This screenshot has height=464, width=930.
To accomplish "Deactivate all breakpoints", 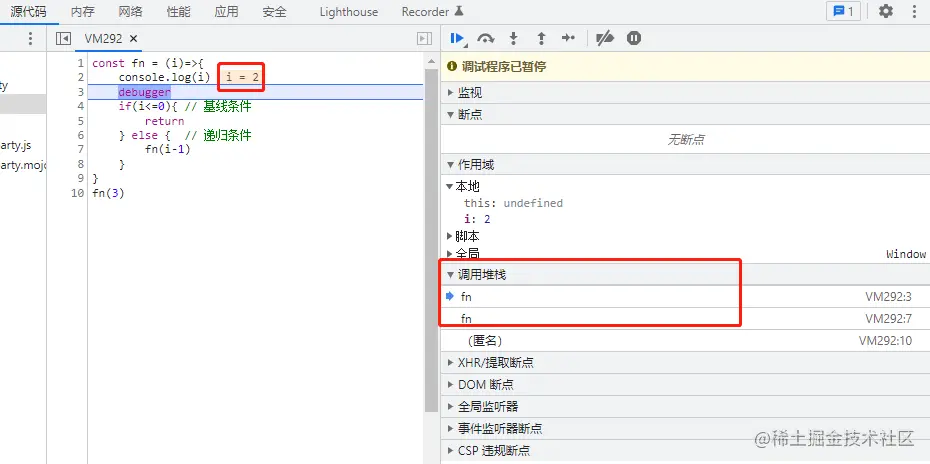I will pos(604,39).
